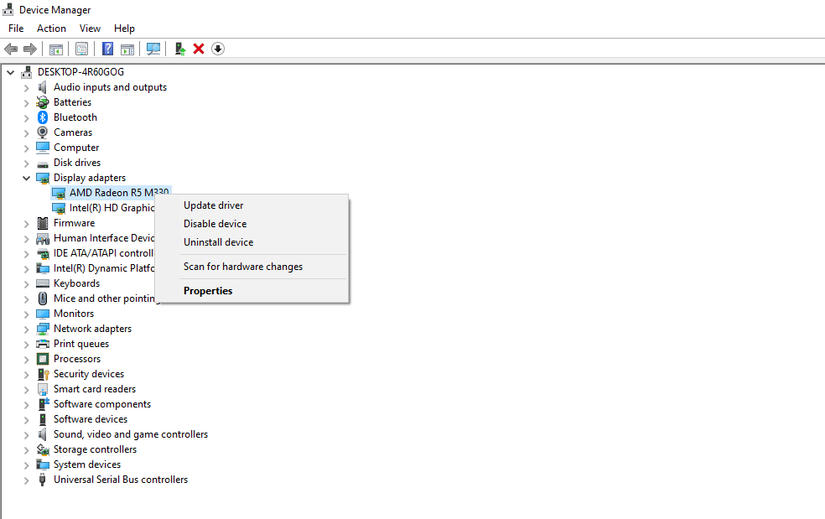Expand the Monitors node
The width and height of the screenshot is (825, 519).
(x=26, y=314)
